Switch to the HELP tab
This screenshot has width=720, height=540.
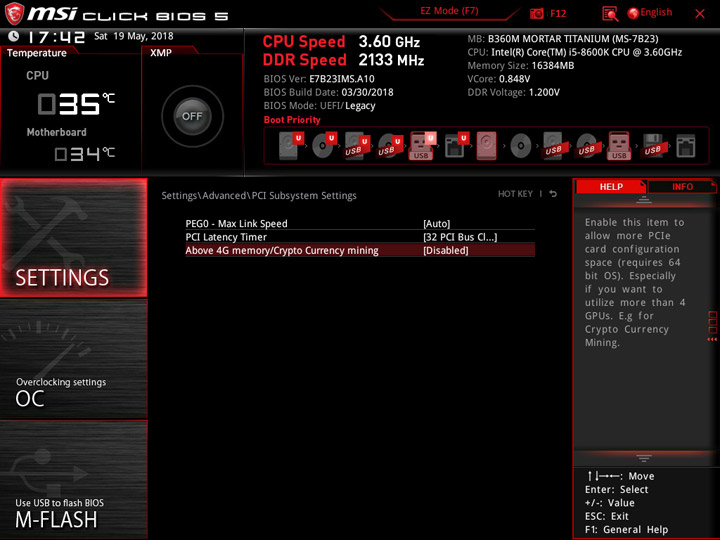[611, 186]
